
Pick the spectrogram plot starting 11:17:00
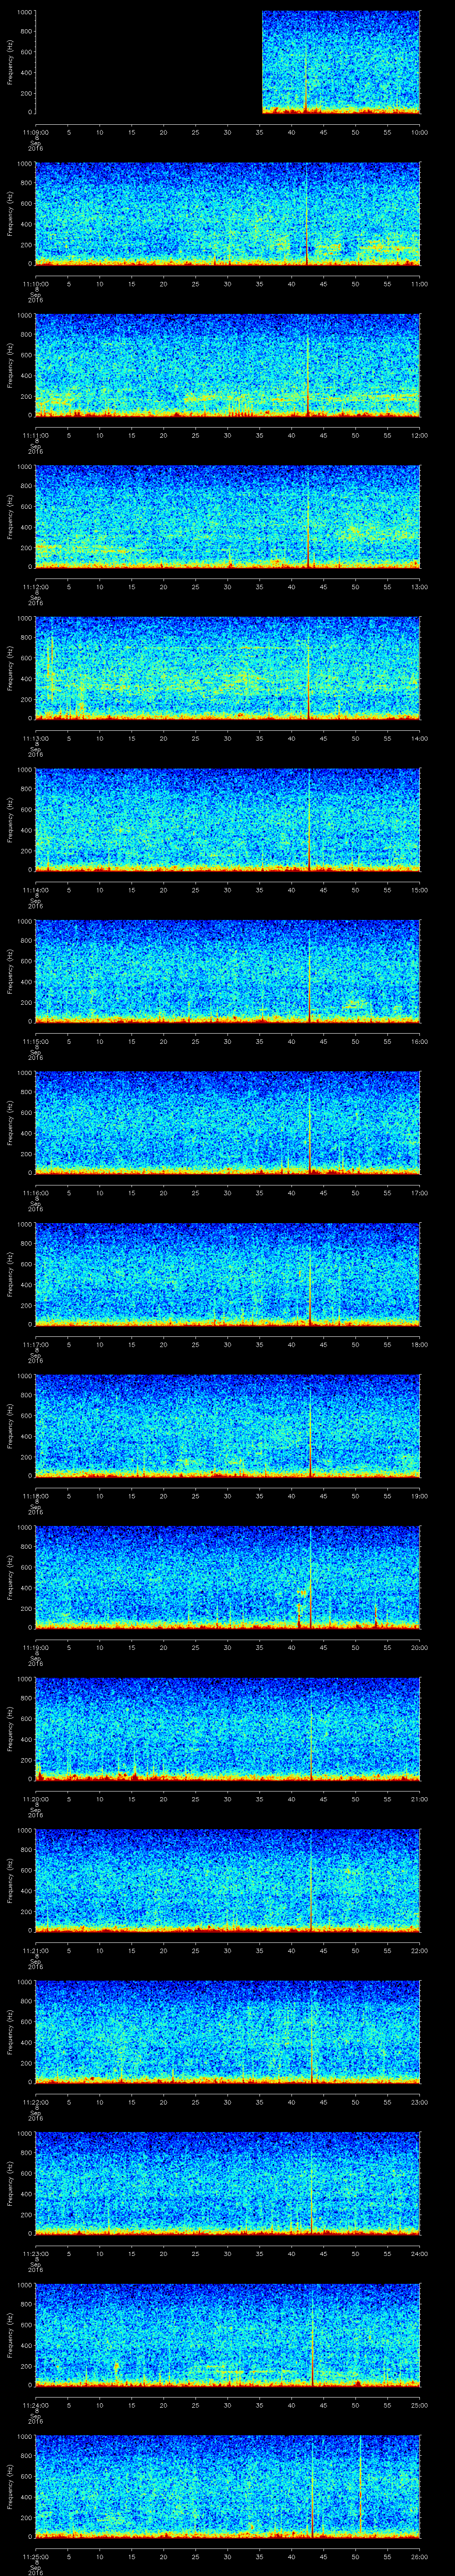[x=228, y=1274]
